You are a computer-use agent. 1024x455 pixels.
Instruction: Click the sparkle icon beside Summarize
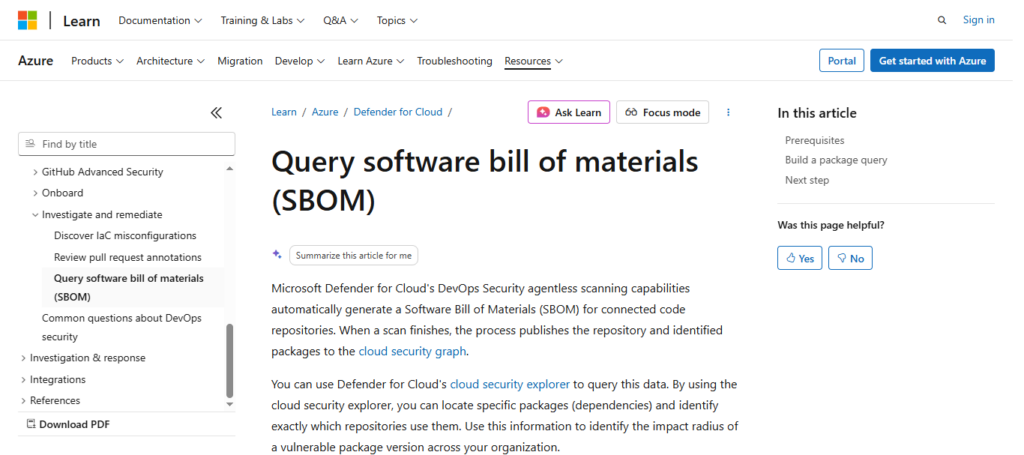coord(277,255)
